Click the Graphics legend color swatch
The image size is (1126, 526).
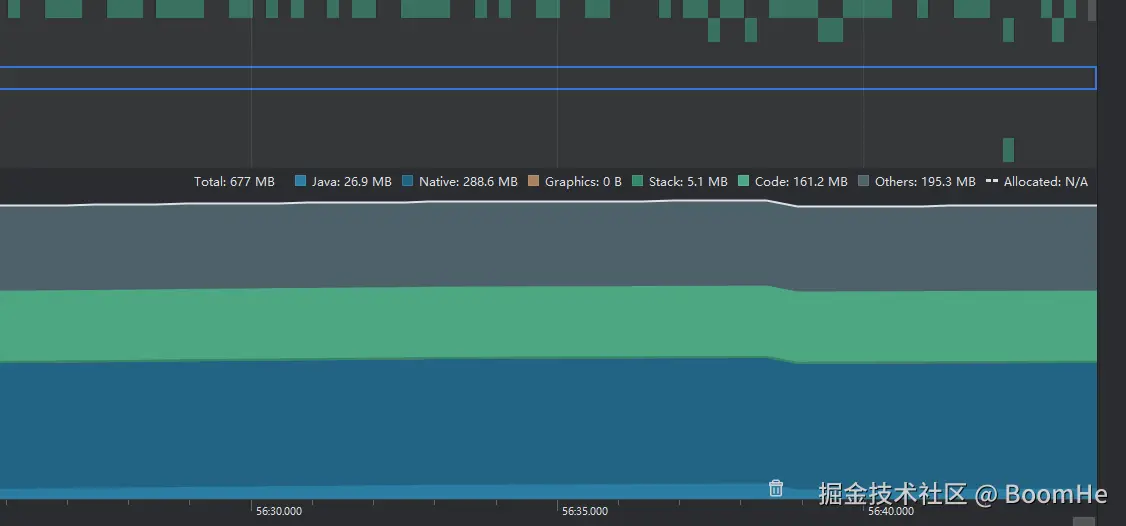point(534,181)
